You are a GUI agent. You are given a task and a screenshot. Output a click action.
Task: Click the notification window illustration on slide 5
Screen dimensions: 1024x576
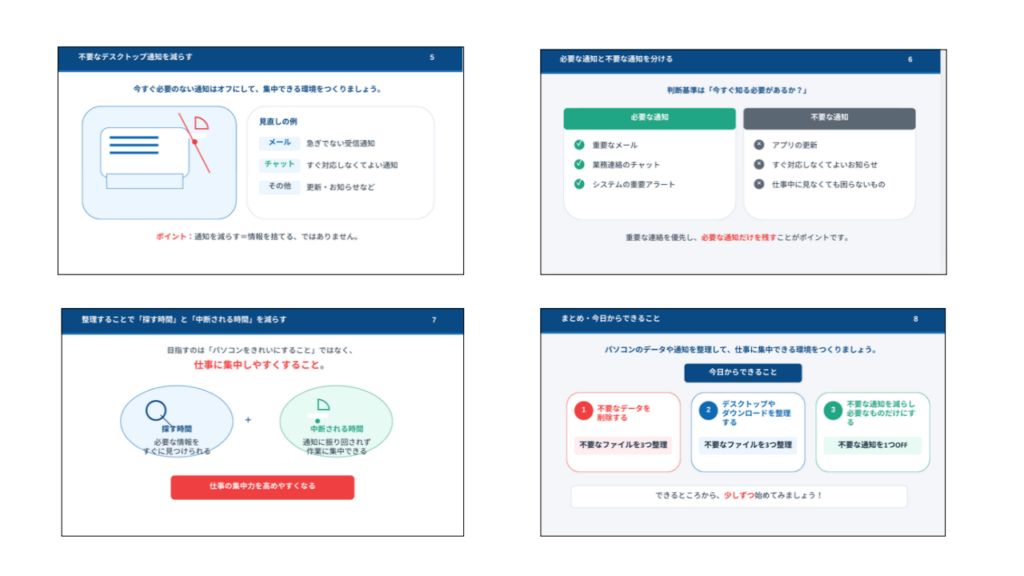click(145, 158)
